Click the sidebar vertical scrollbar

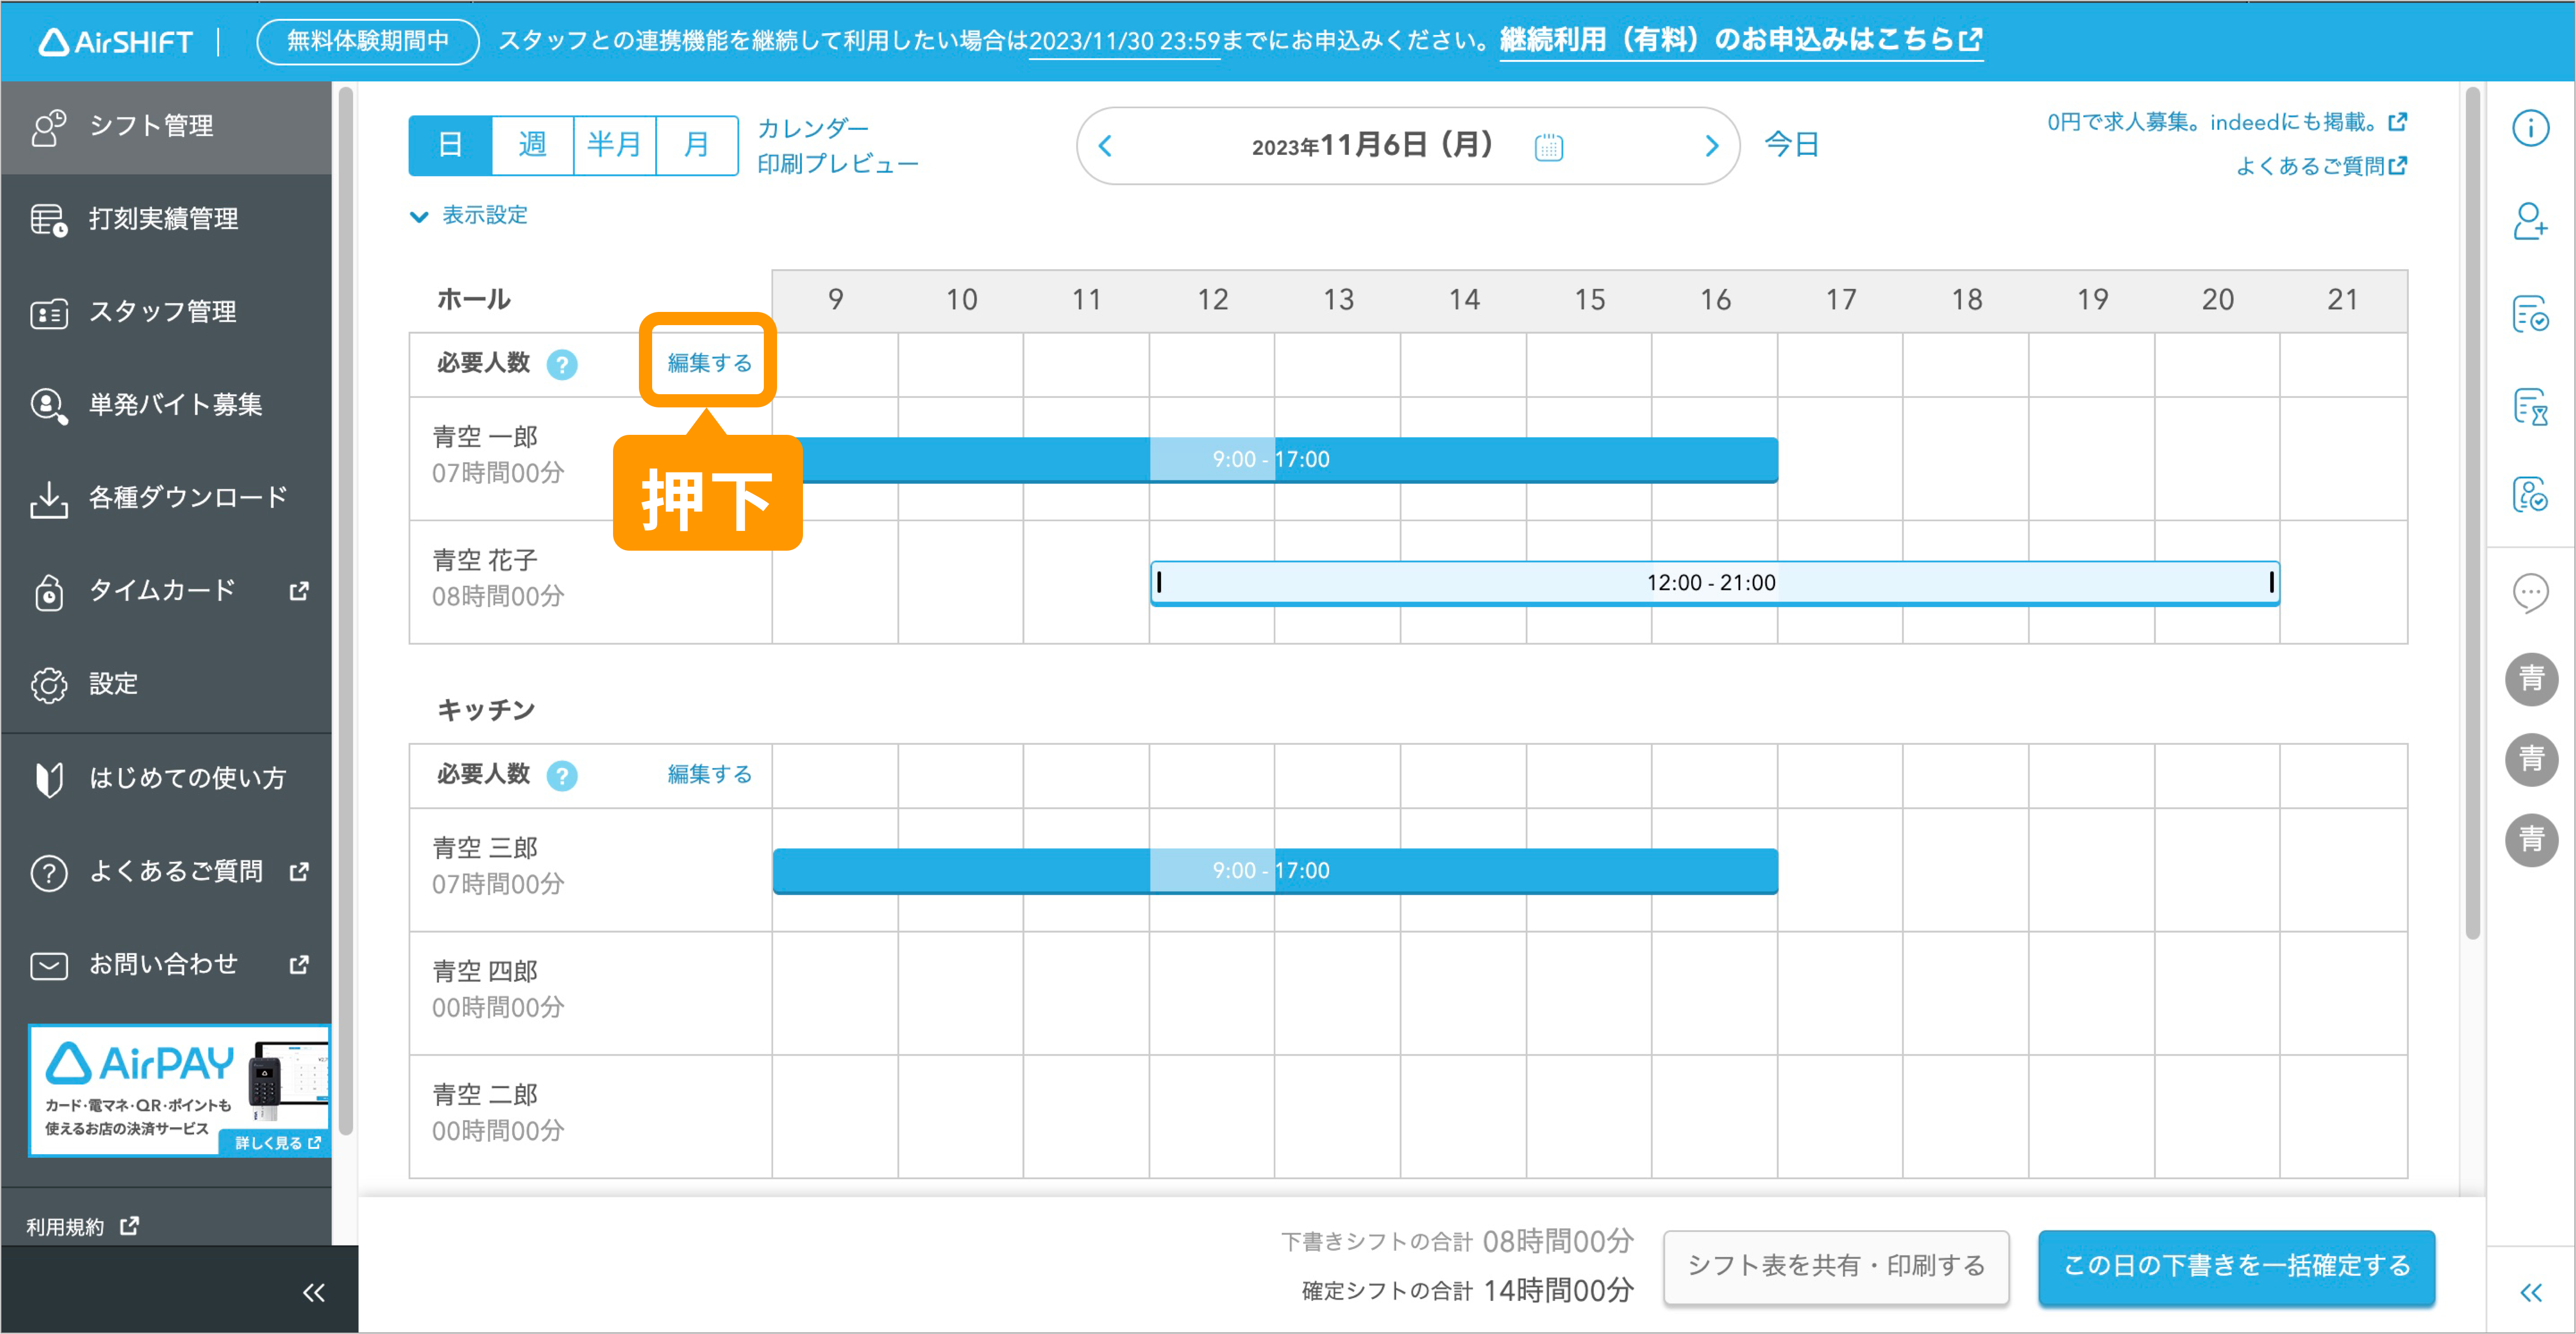click(346, 610)
